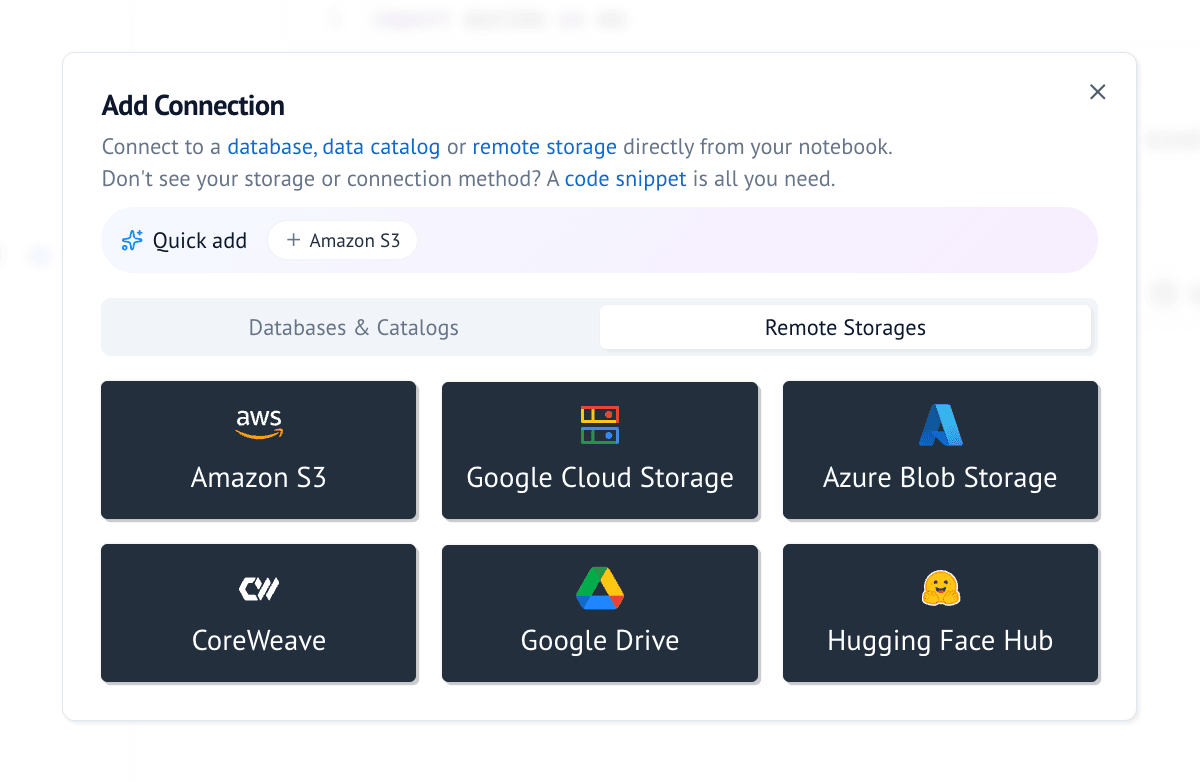Select the Azure Blob Storage card label
The height and width of the screenshot is (782, 1200).
[940, 477]
